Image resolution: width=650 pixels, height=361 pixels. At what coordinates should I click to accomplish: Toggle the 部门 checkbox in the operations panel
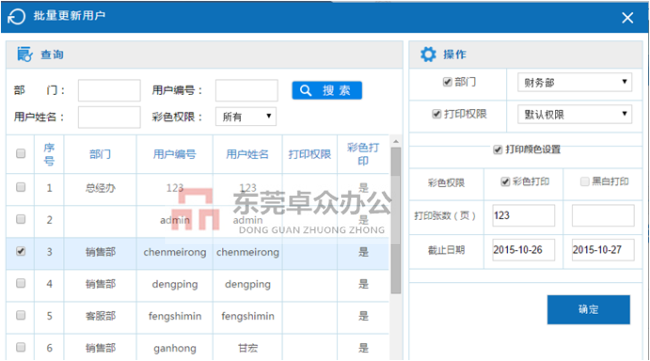point(447,82)
